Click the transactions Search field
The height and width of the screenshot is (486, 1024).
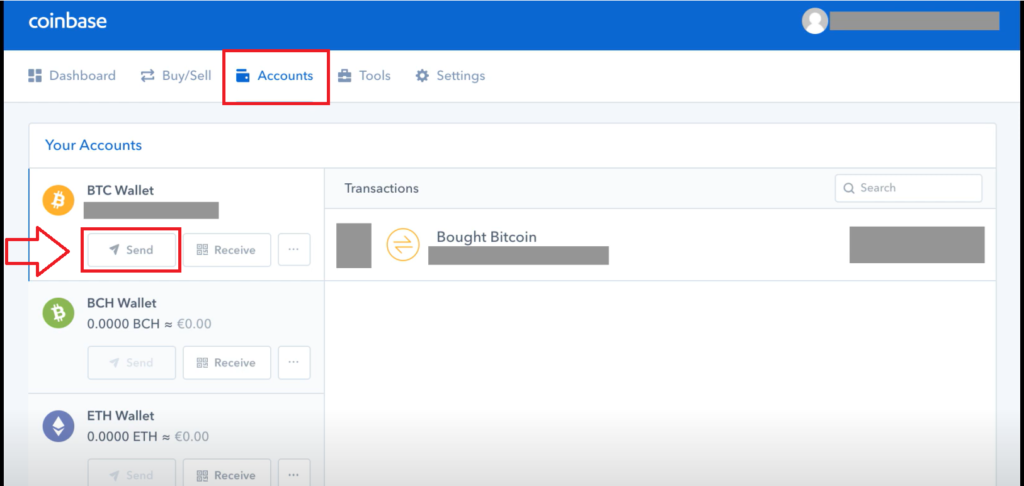[908, 188]
